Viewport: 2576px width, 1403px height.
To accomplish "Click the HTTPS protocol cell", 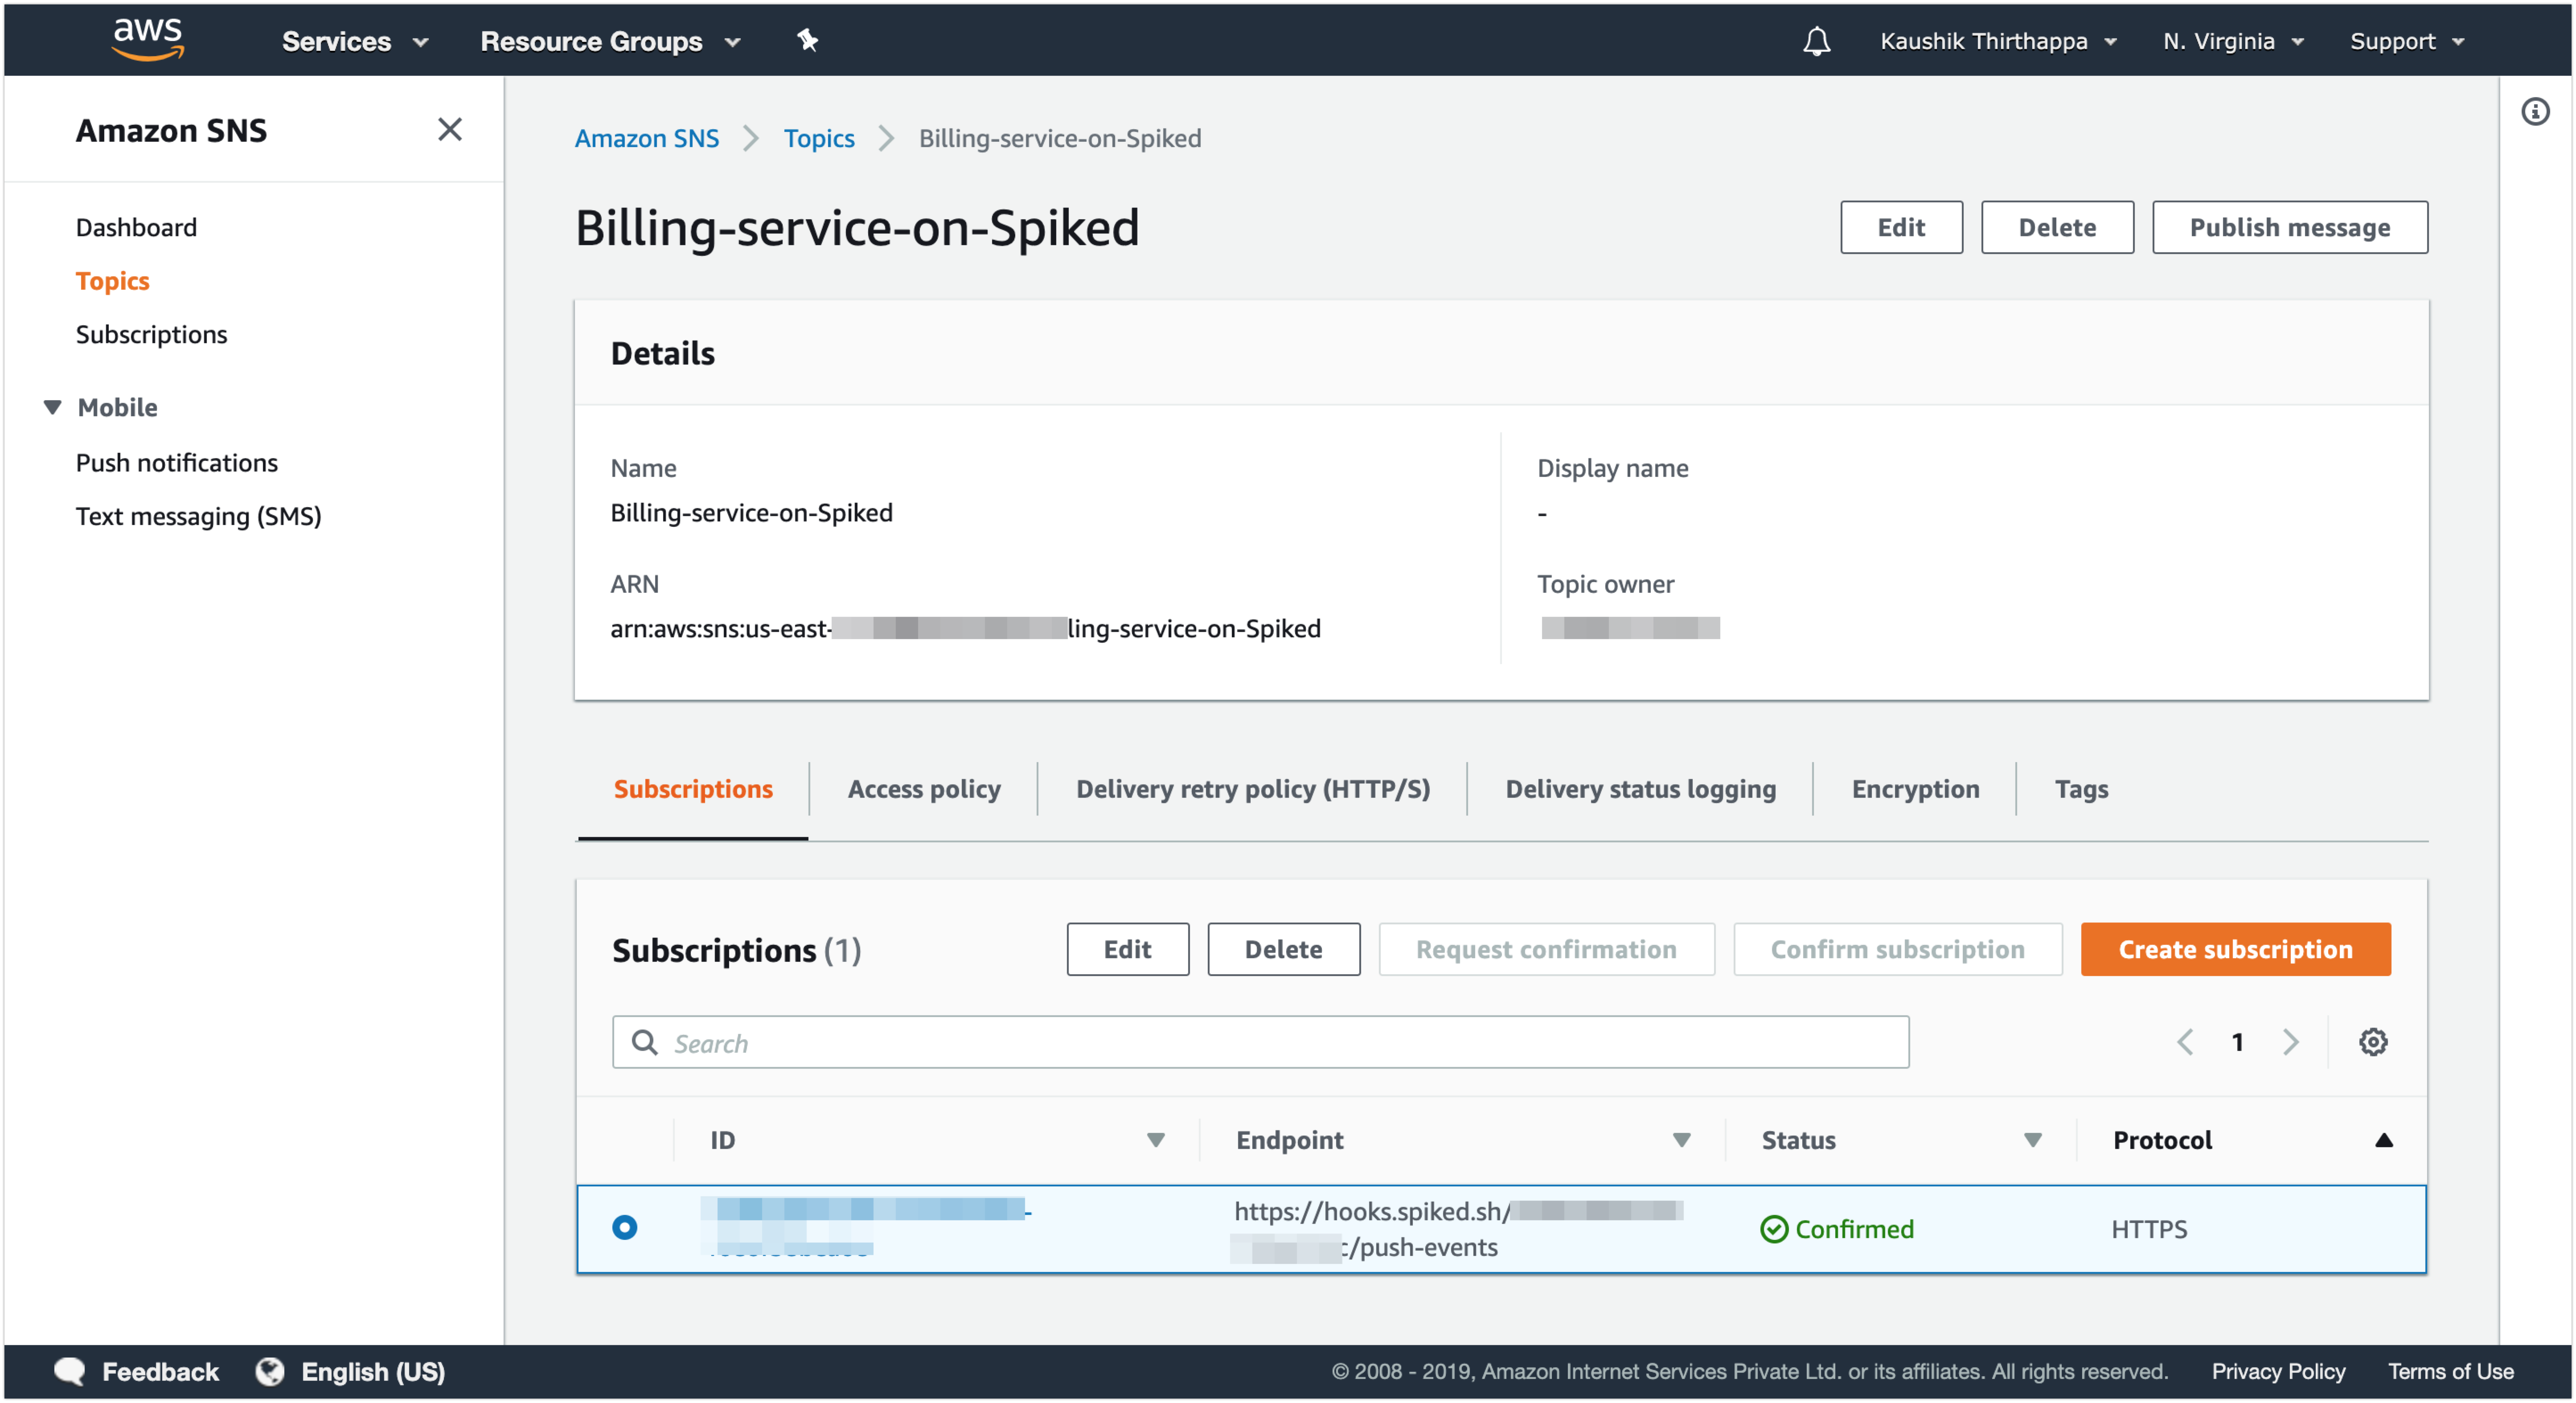I will point(2148,1229).
